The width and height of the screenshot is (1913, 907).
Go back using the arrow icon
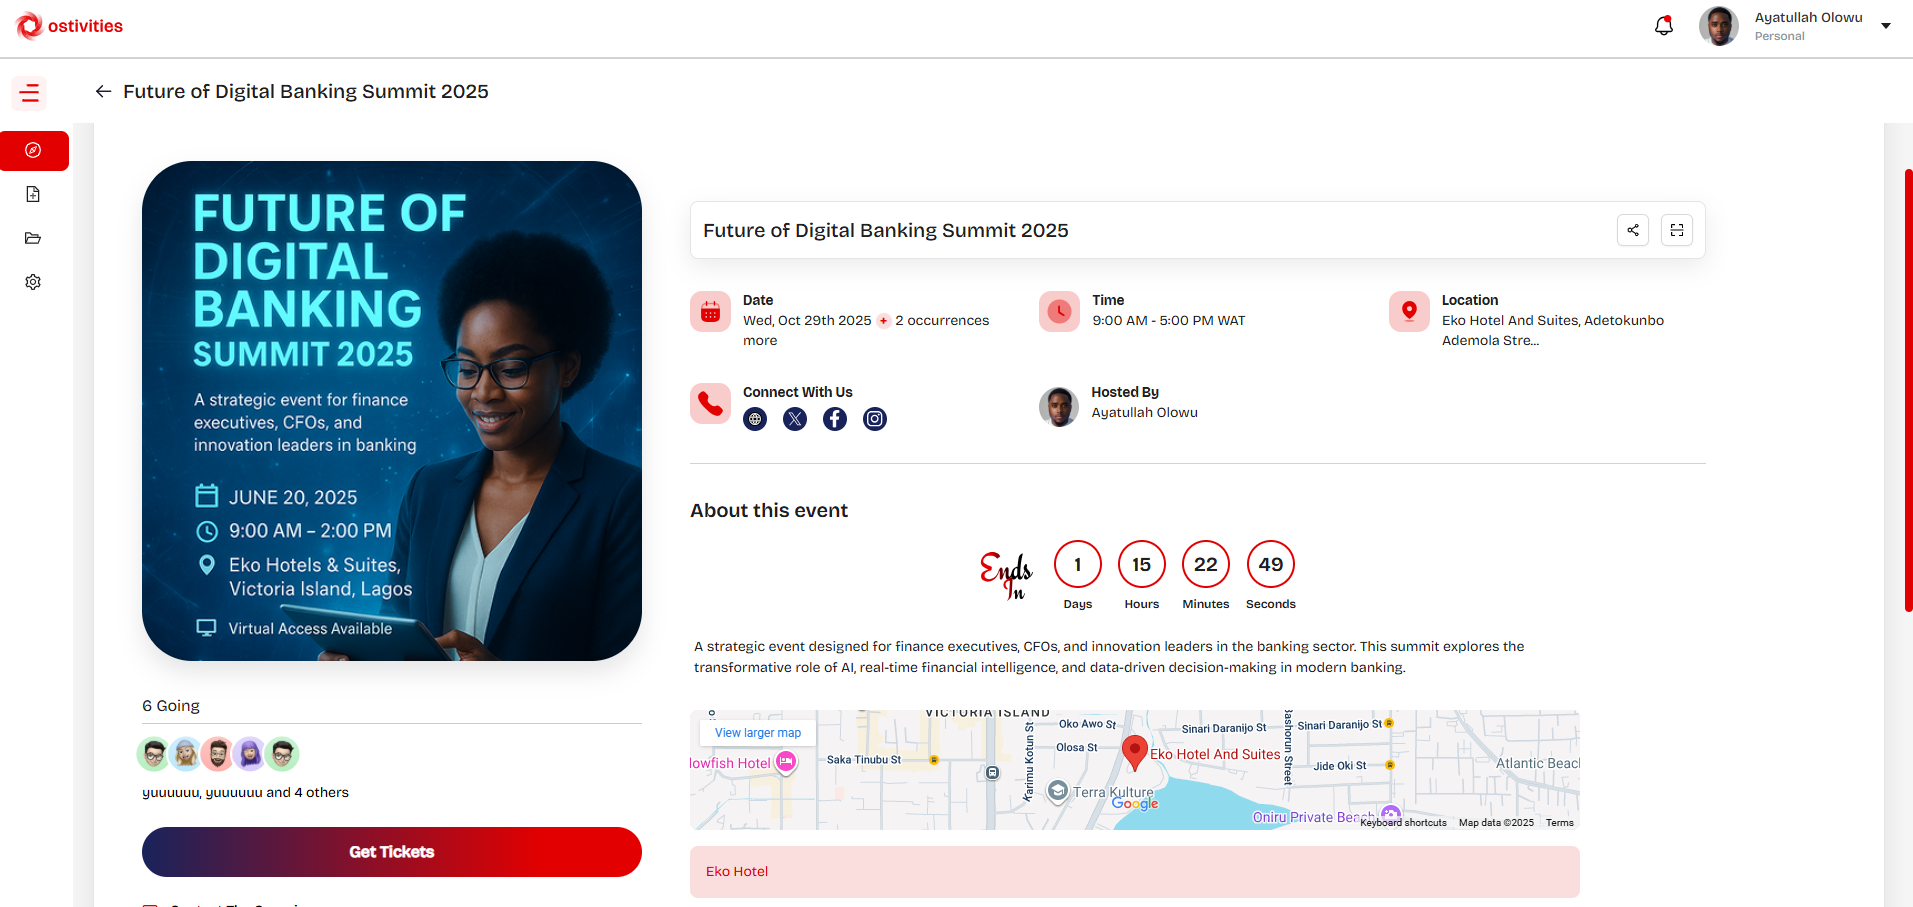click(x=103, y=91)
